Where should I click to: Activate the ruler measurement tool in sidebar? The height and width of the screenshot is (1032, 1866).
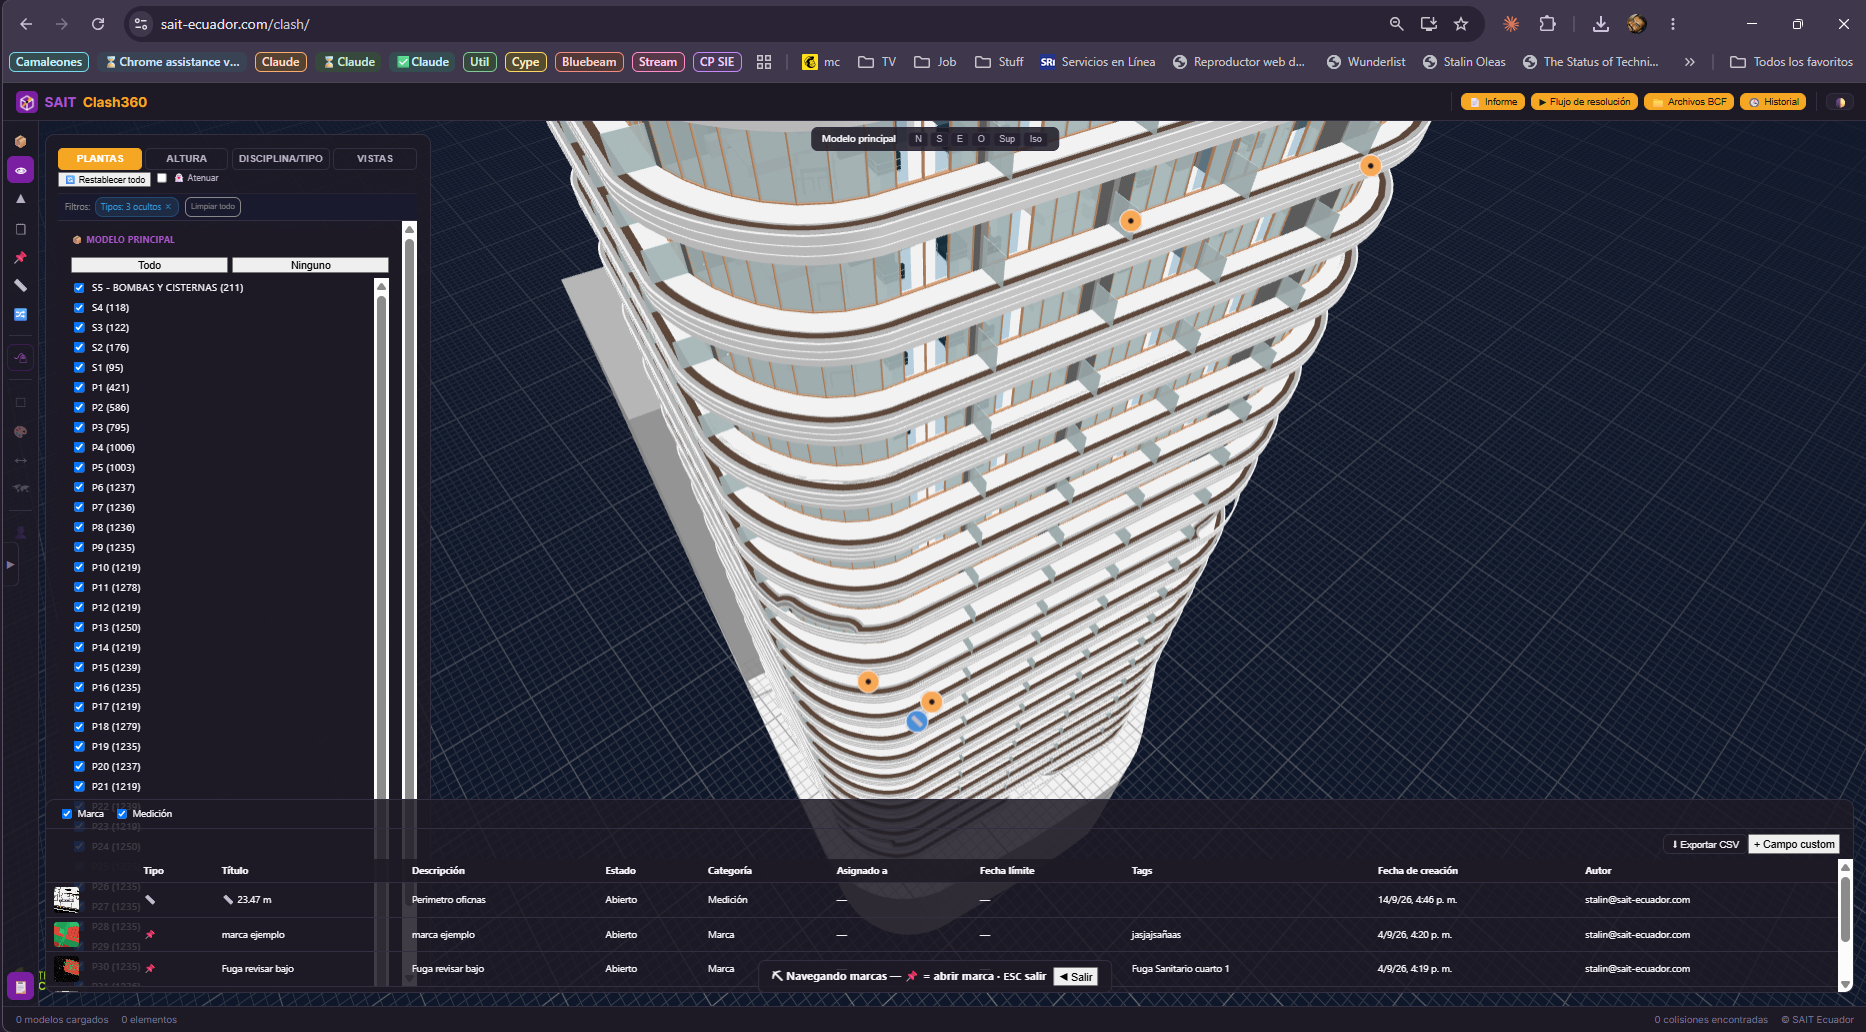tap(20, 286)
